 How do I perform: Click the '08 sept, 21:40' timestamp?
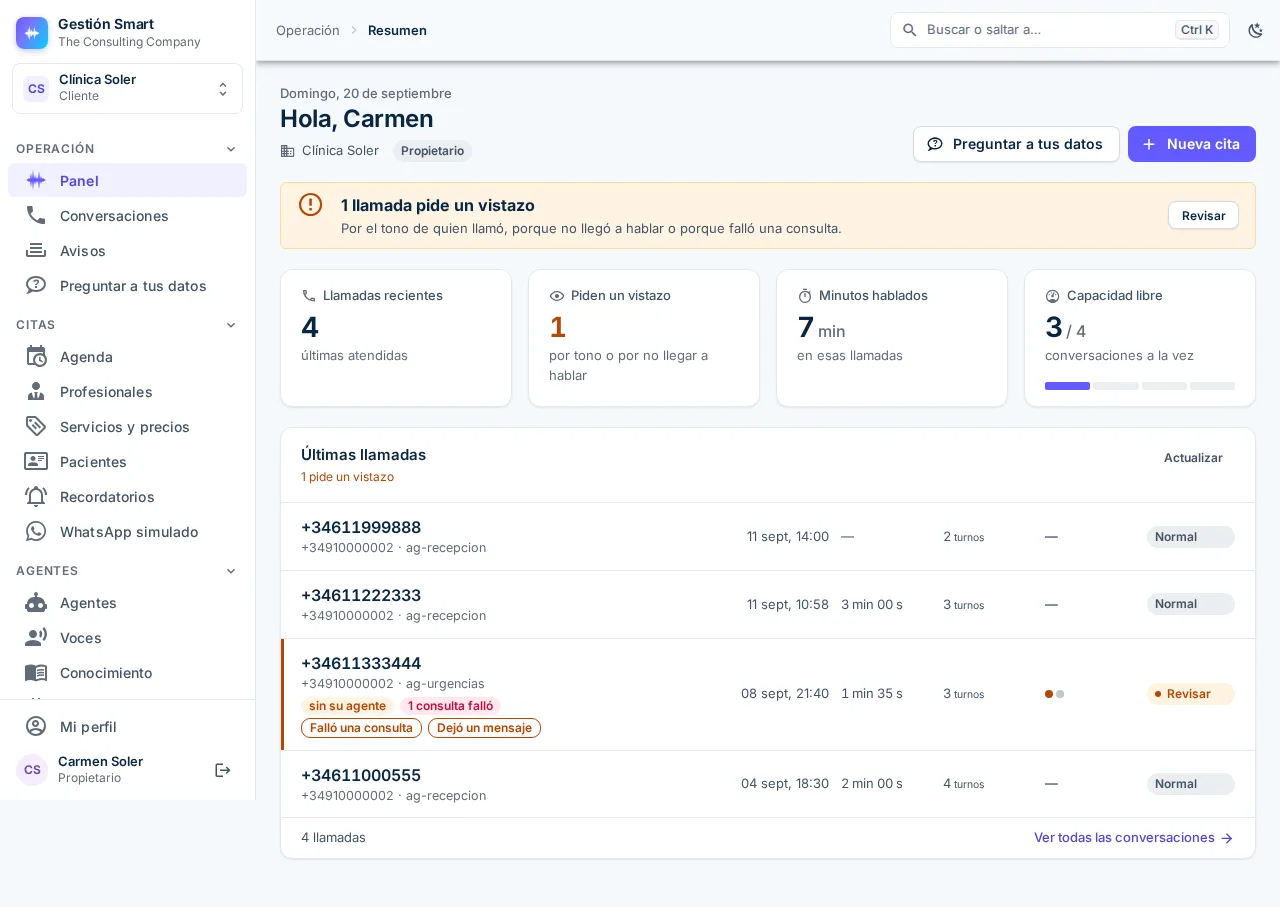pos(785,694)
